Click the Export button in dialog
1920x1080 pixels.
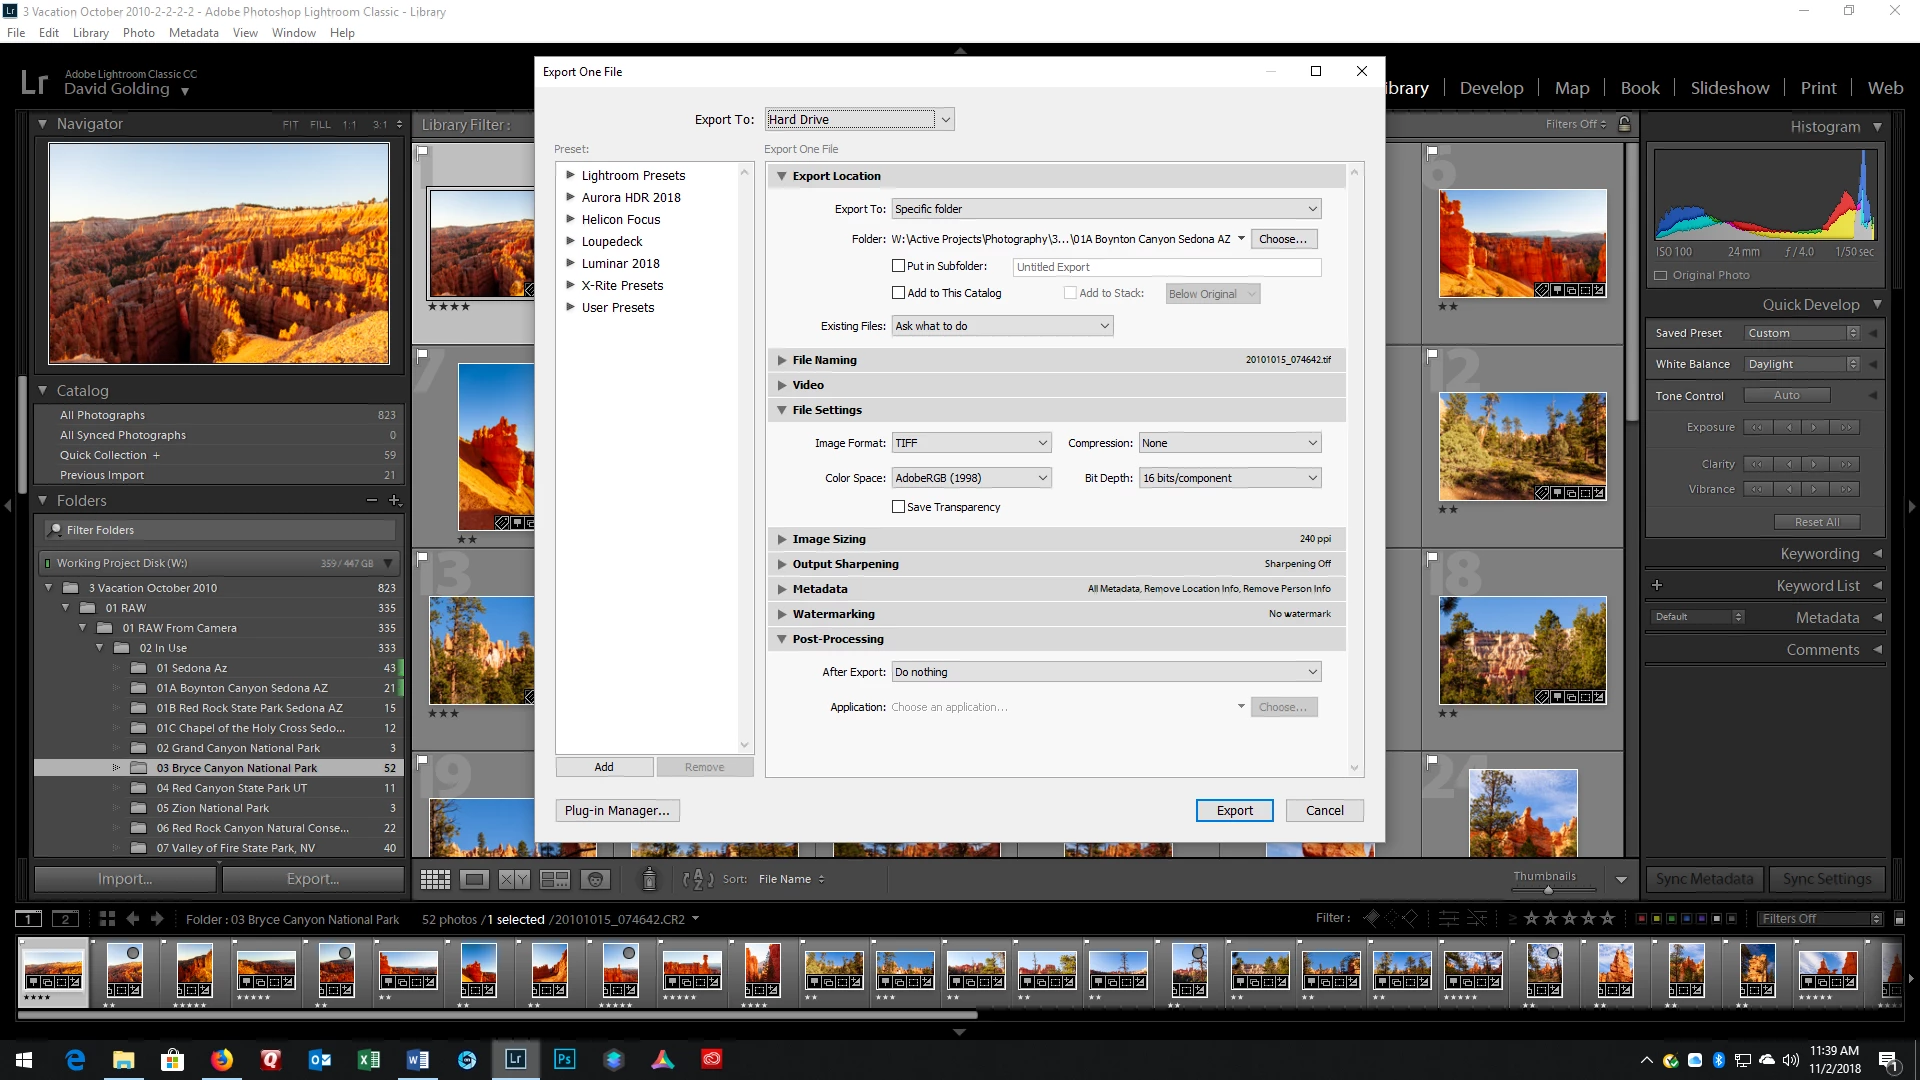tap(1234, 811)
